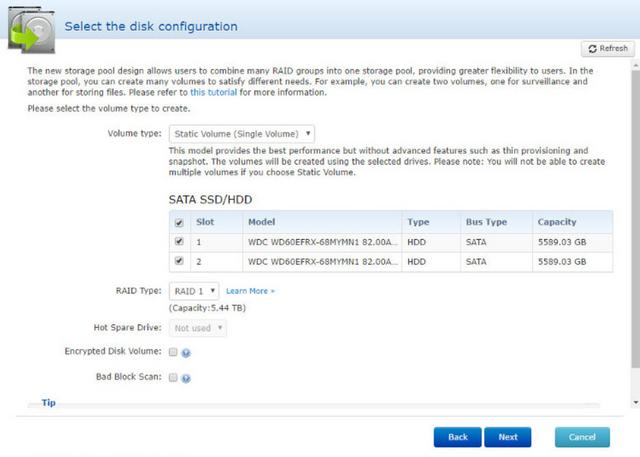Open the 'this tutorial' link
This screenshot has height=457, width=640.
[x=213, y=92]
